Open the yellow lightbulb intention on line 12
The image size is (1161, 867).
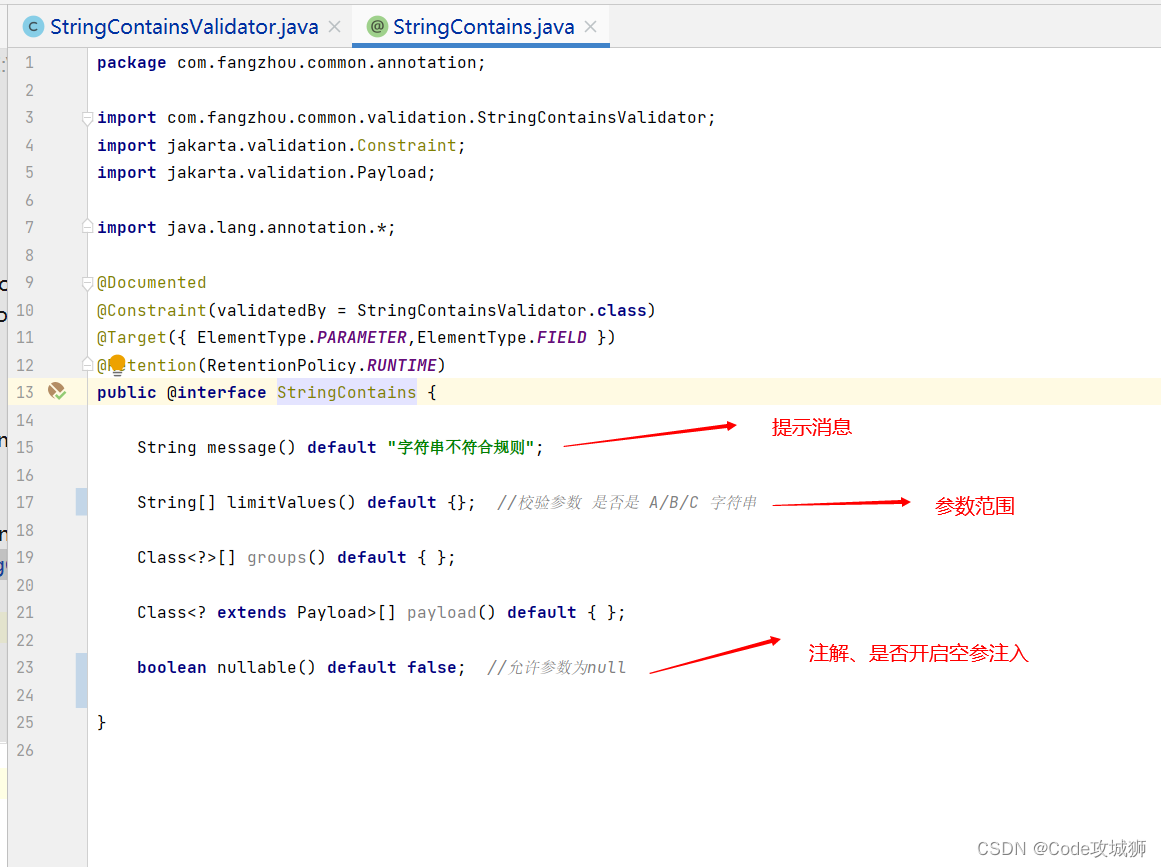tap(117, 365)
